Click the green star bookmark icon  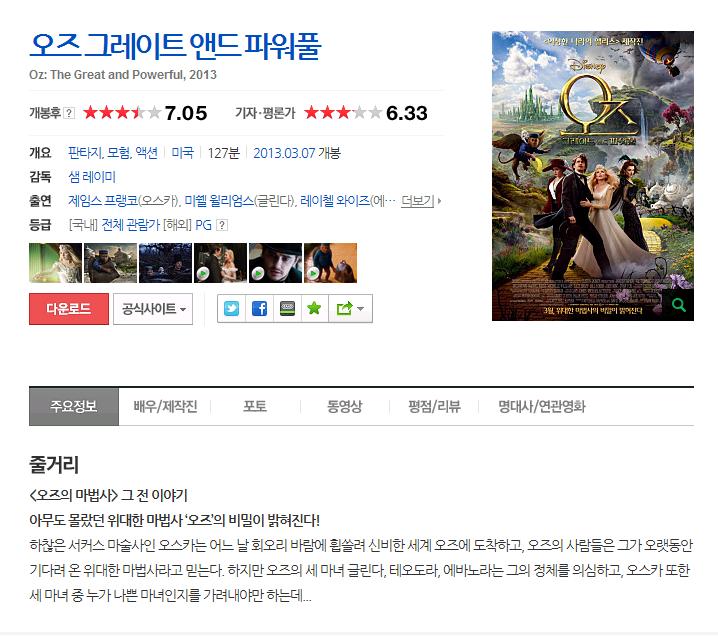(314, 309)
